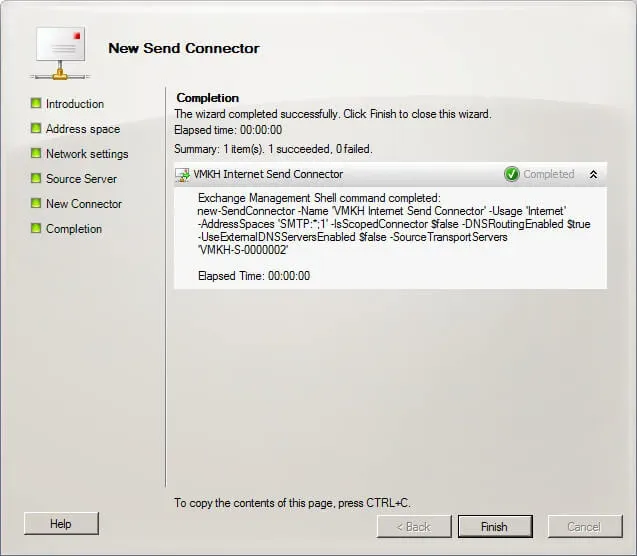Click the green Completed checkmark icon

pyautogui.click(x=511, y=174)
